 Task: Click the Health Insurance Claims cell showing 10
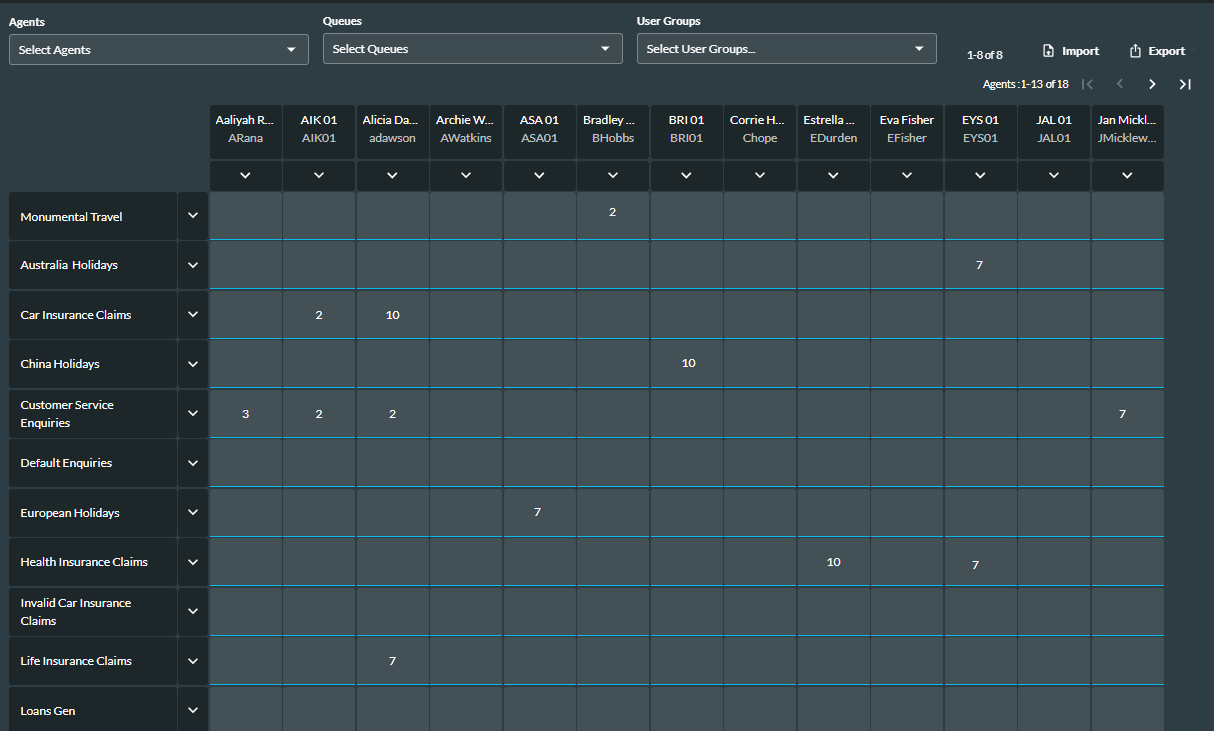tap(833, 562)
